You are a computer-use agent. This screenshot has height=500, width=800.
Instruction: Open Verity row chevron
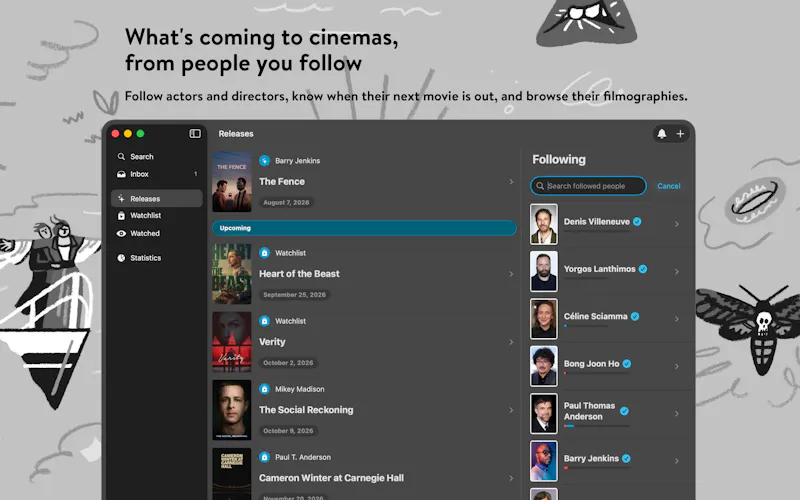(x=511, y=342)
